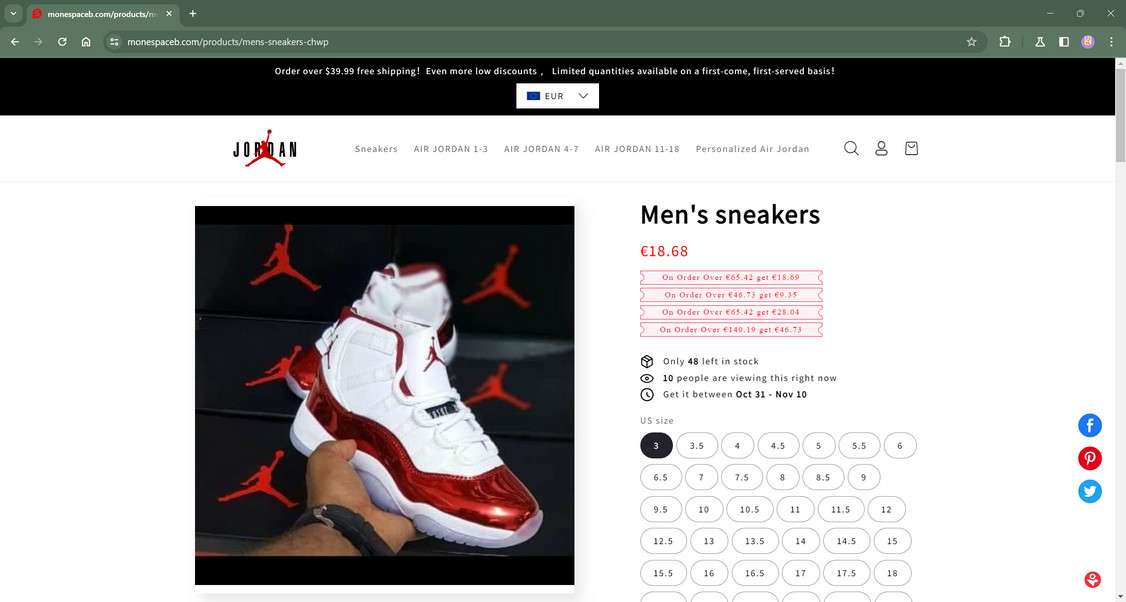This screenshot has width=1126, height=602.
Task: Share product on Twitter
Action: tap(1089, 491)
